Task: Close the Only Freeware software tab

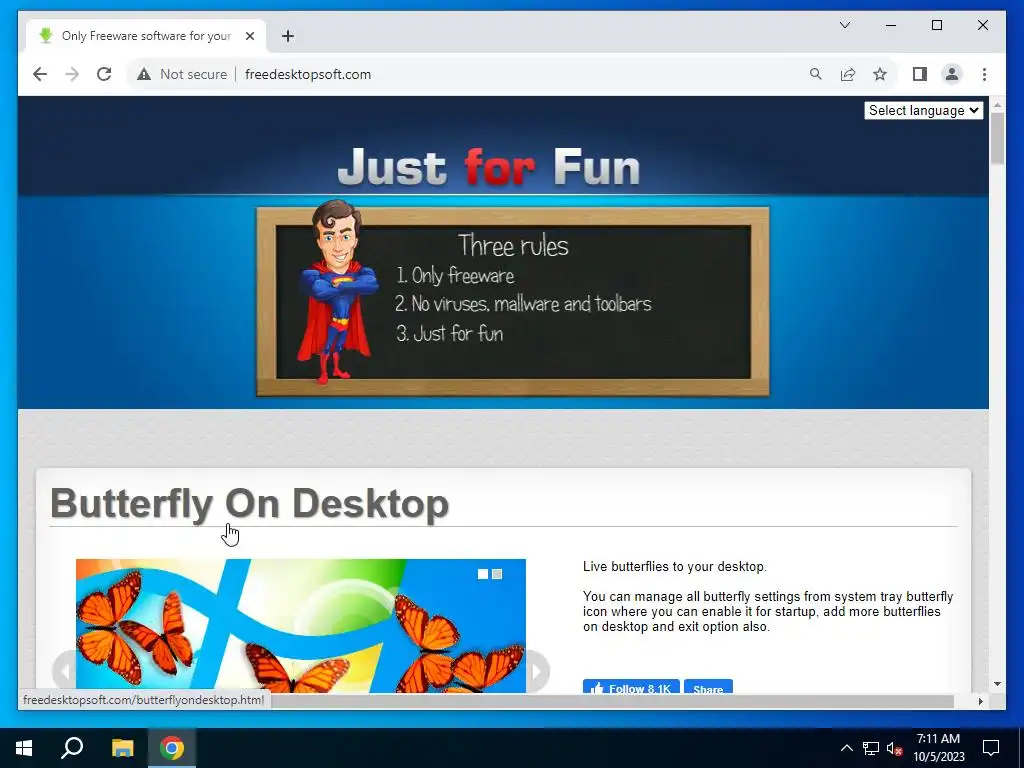Action: (x=249, y=36)
